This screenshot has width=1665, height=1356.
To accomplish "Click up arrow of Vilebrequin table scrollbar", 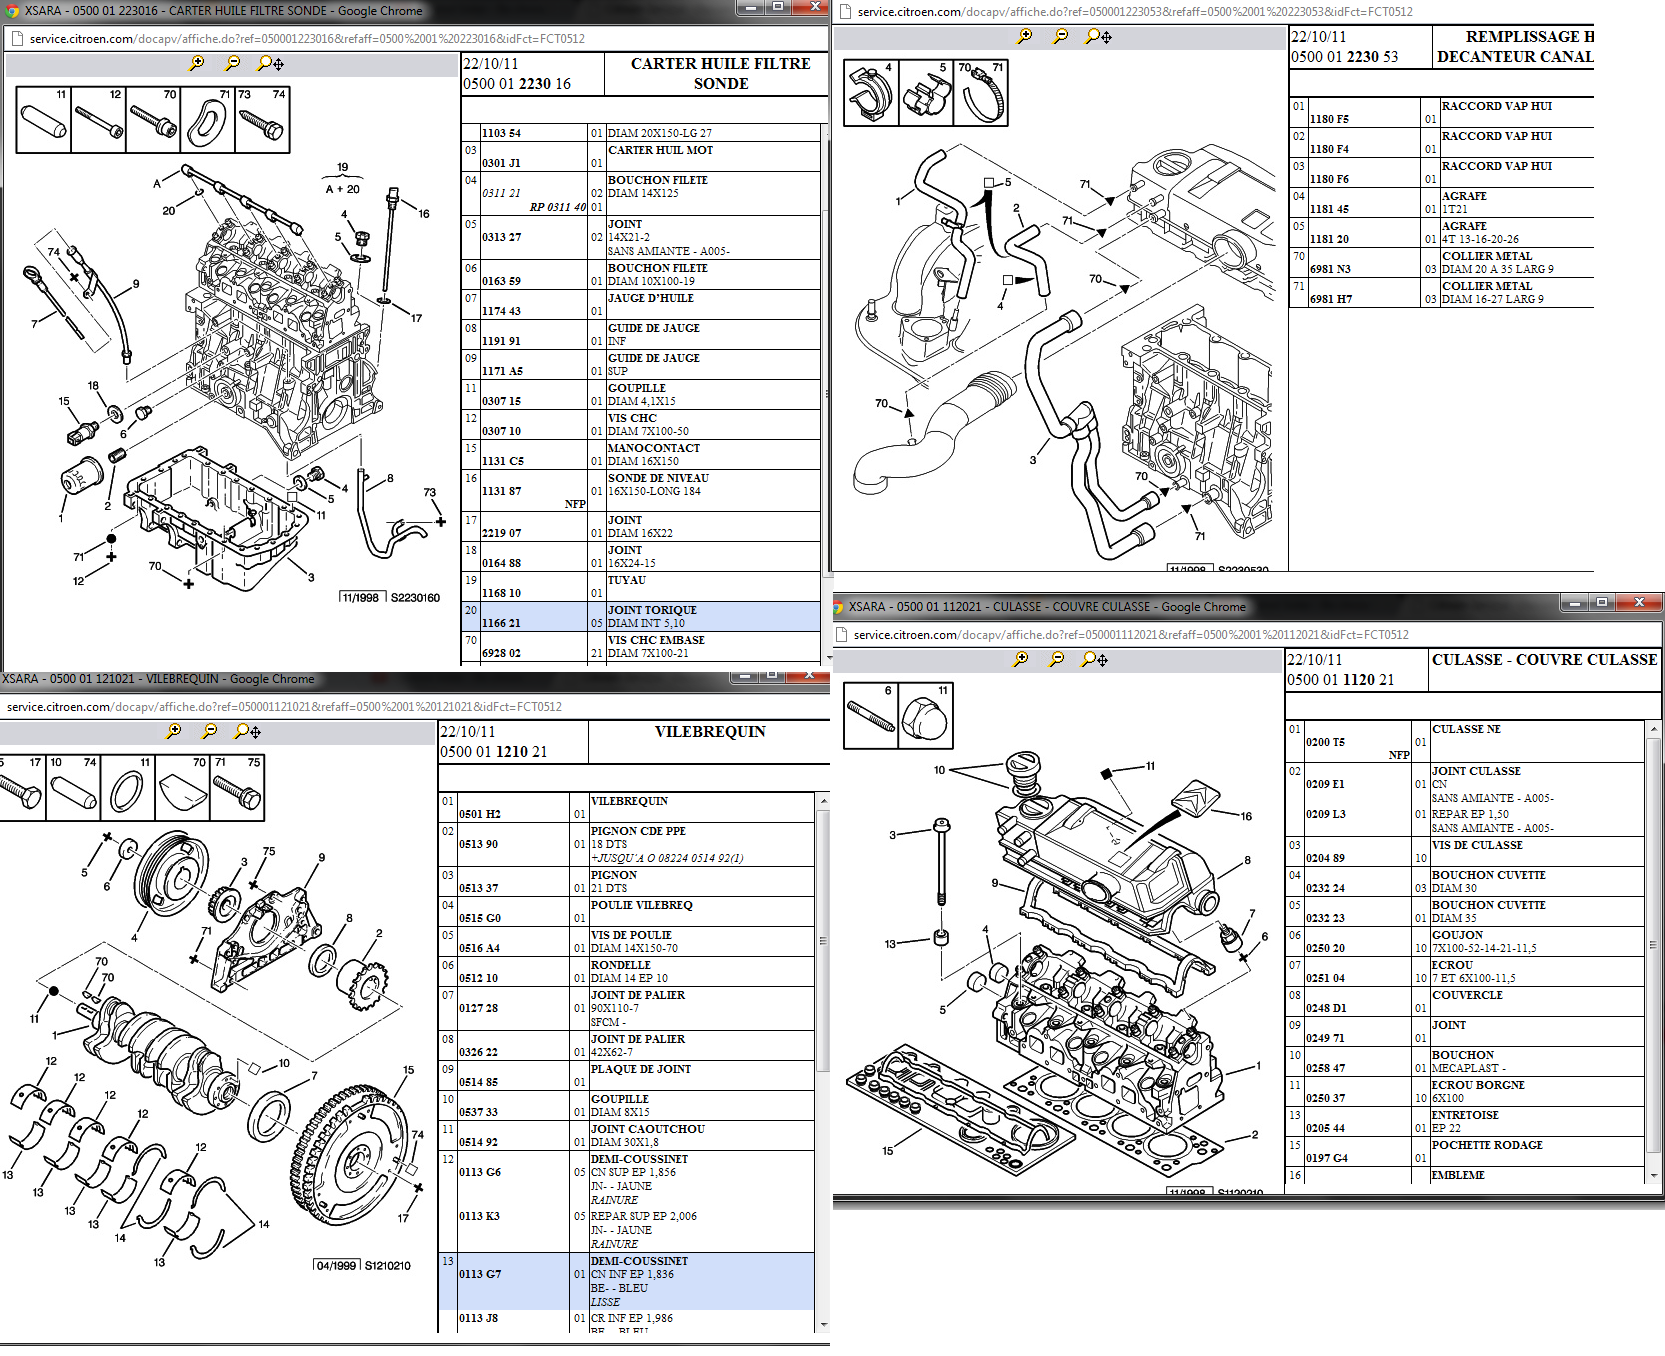I will point(824,800).
